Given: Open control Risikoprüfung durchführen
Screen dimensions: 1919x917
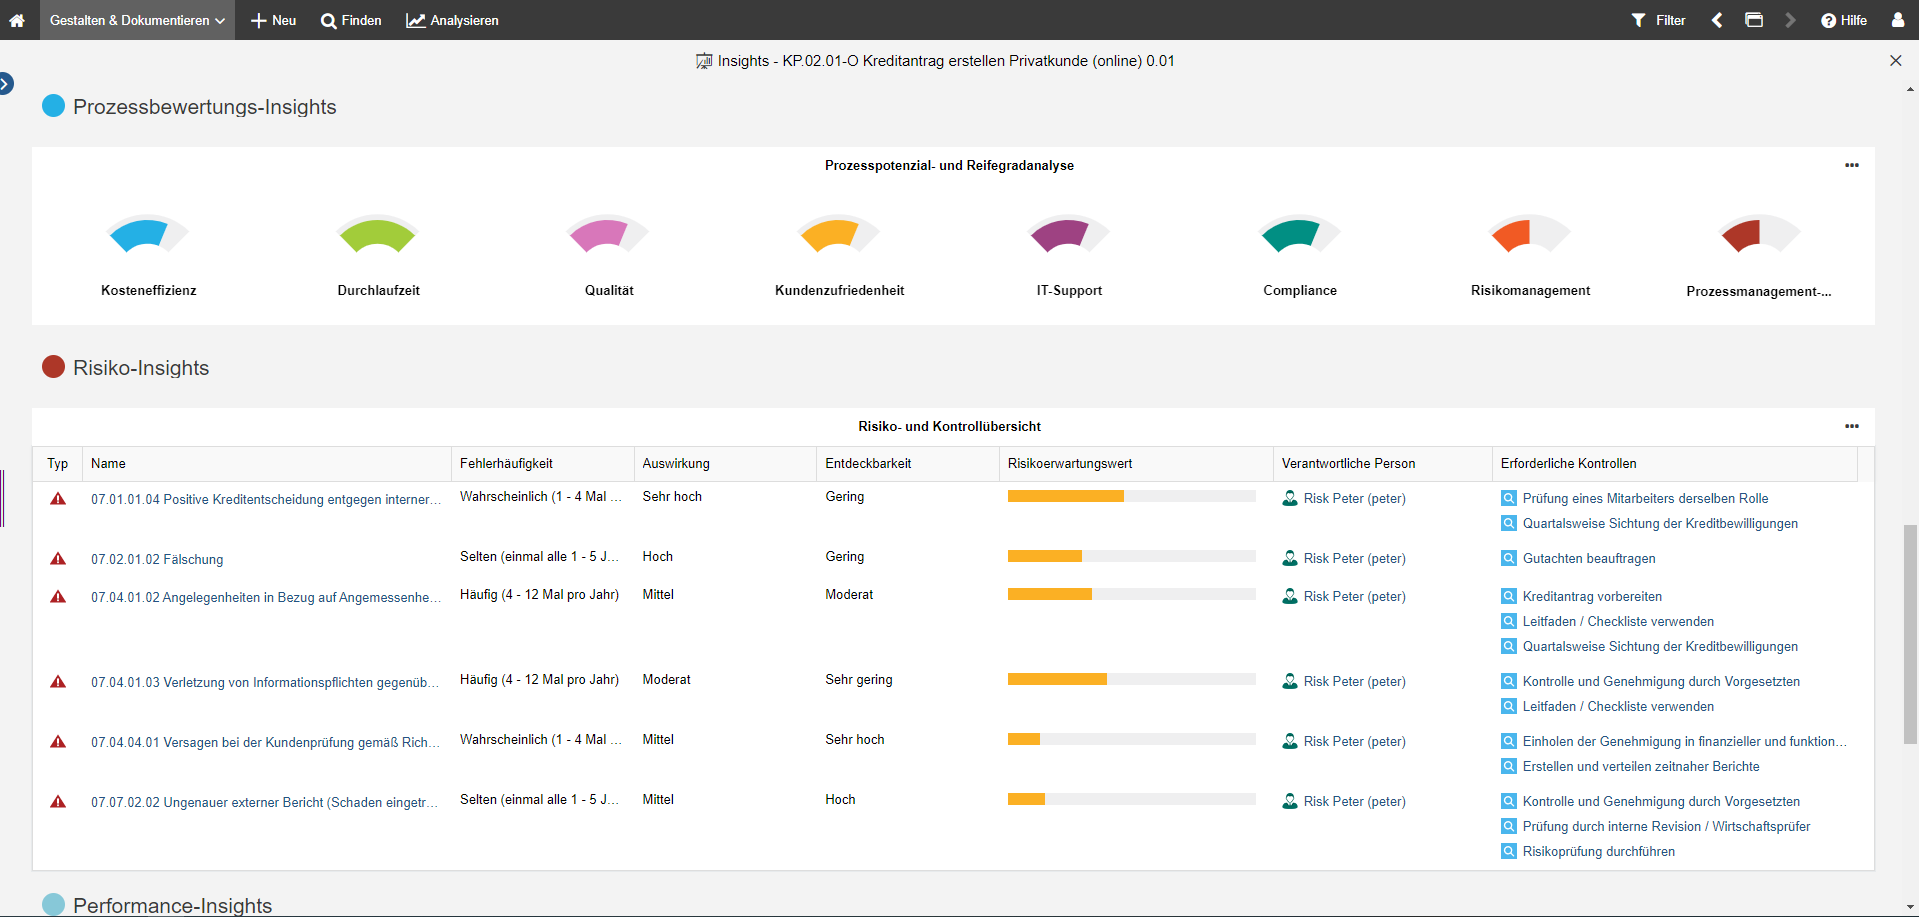Looking at the screenshot, I should (1598, 851).
